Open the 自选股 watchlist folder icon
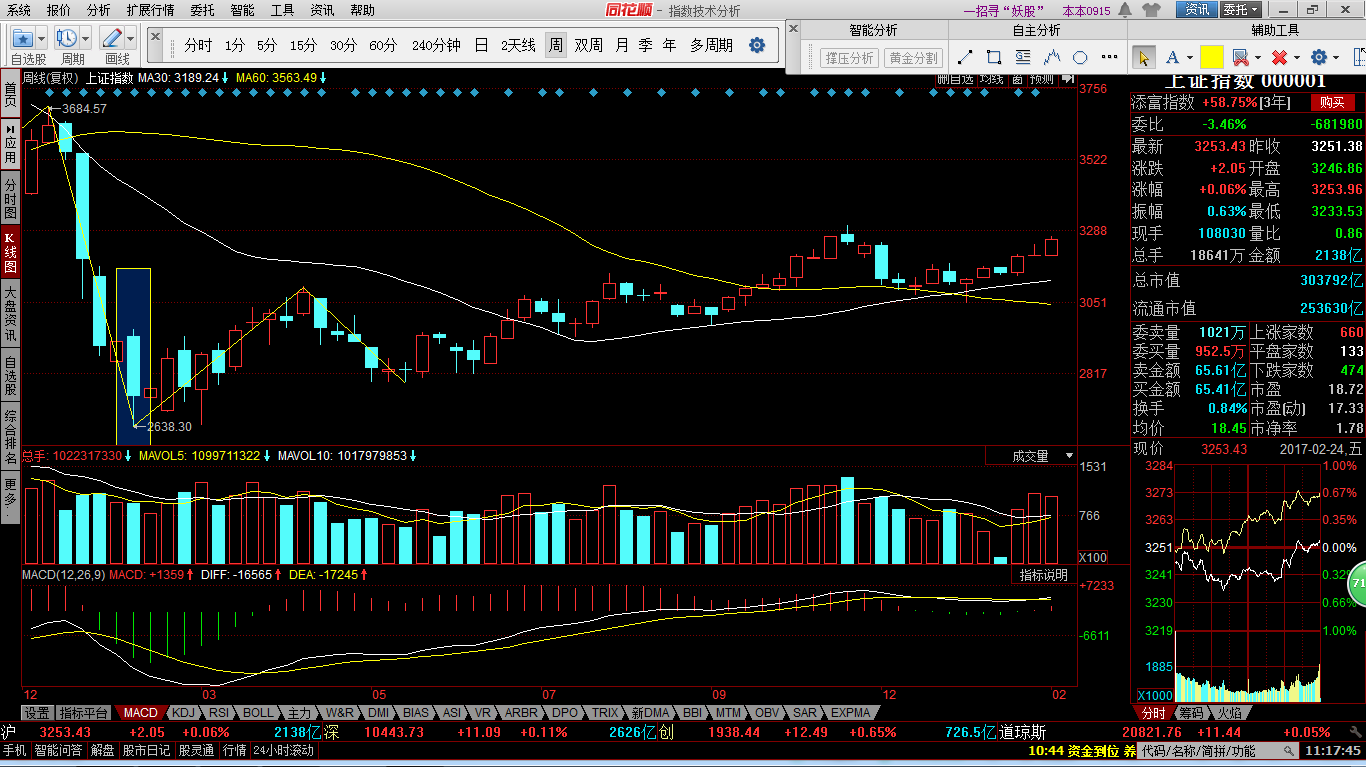1366x767 pixels. [22, 38]
